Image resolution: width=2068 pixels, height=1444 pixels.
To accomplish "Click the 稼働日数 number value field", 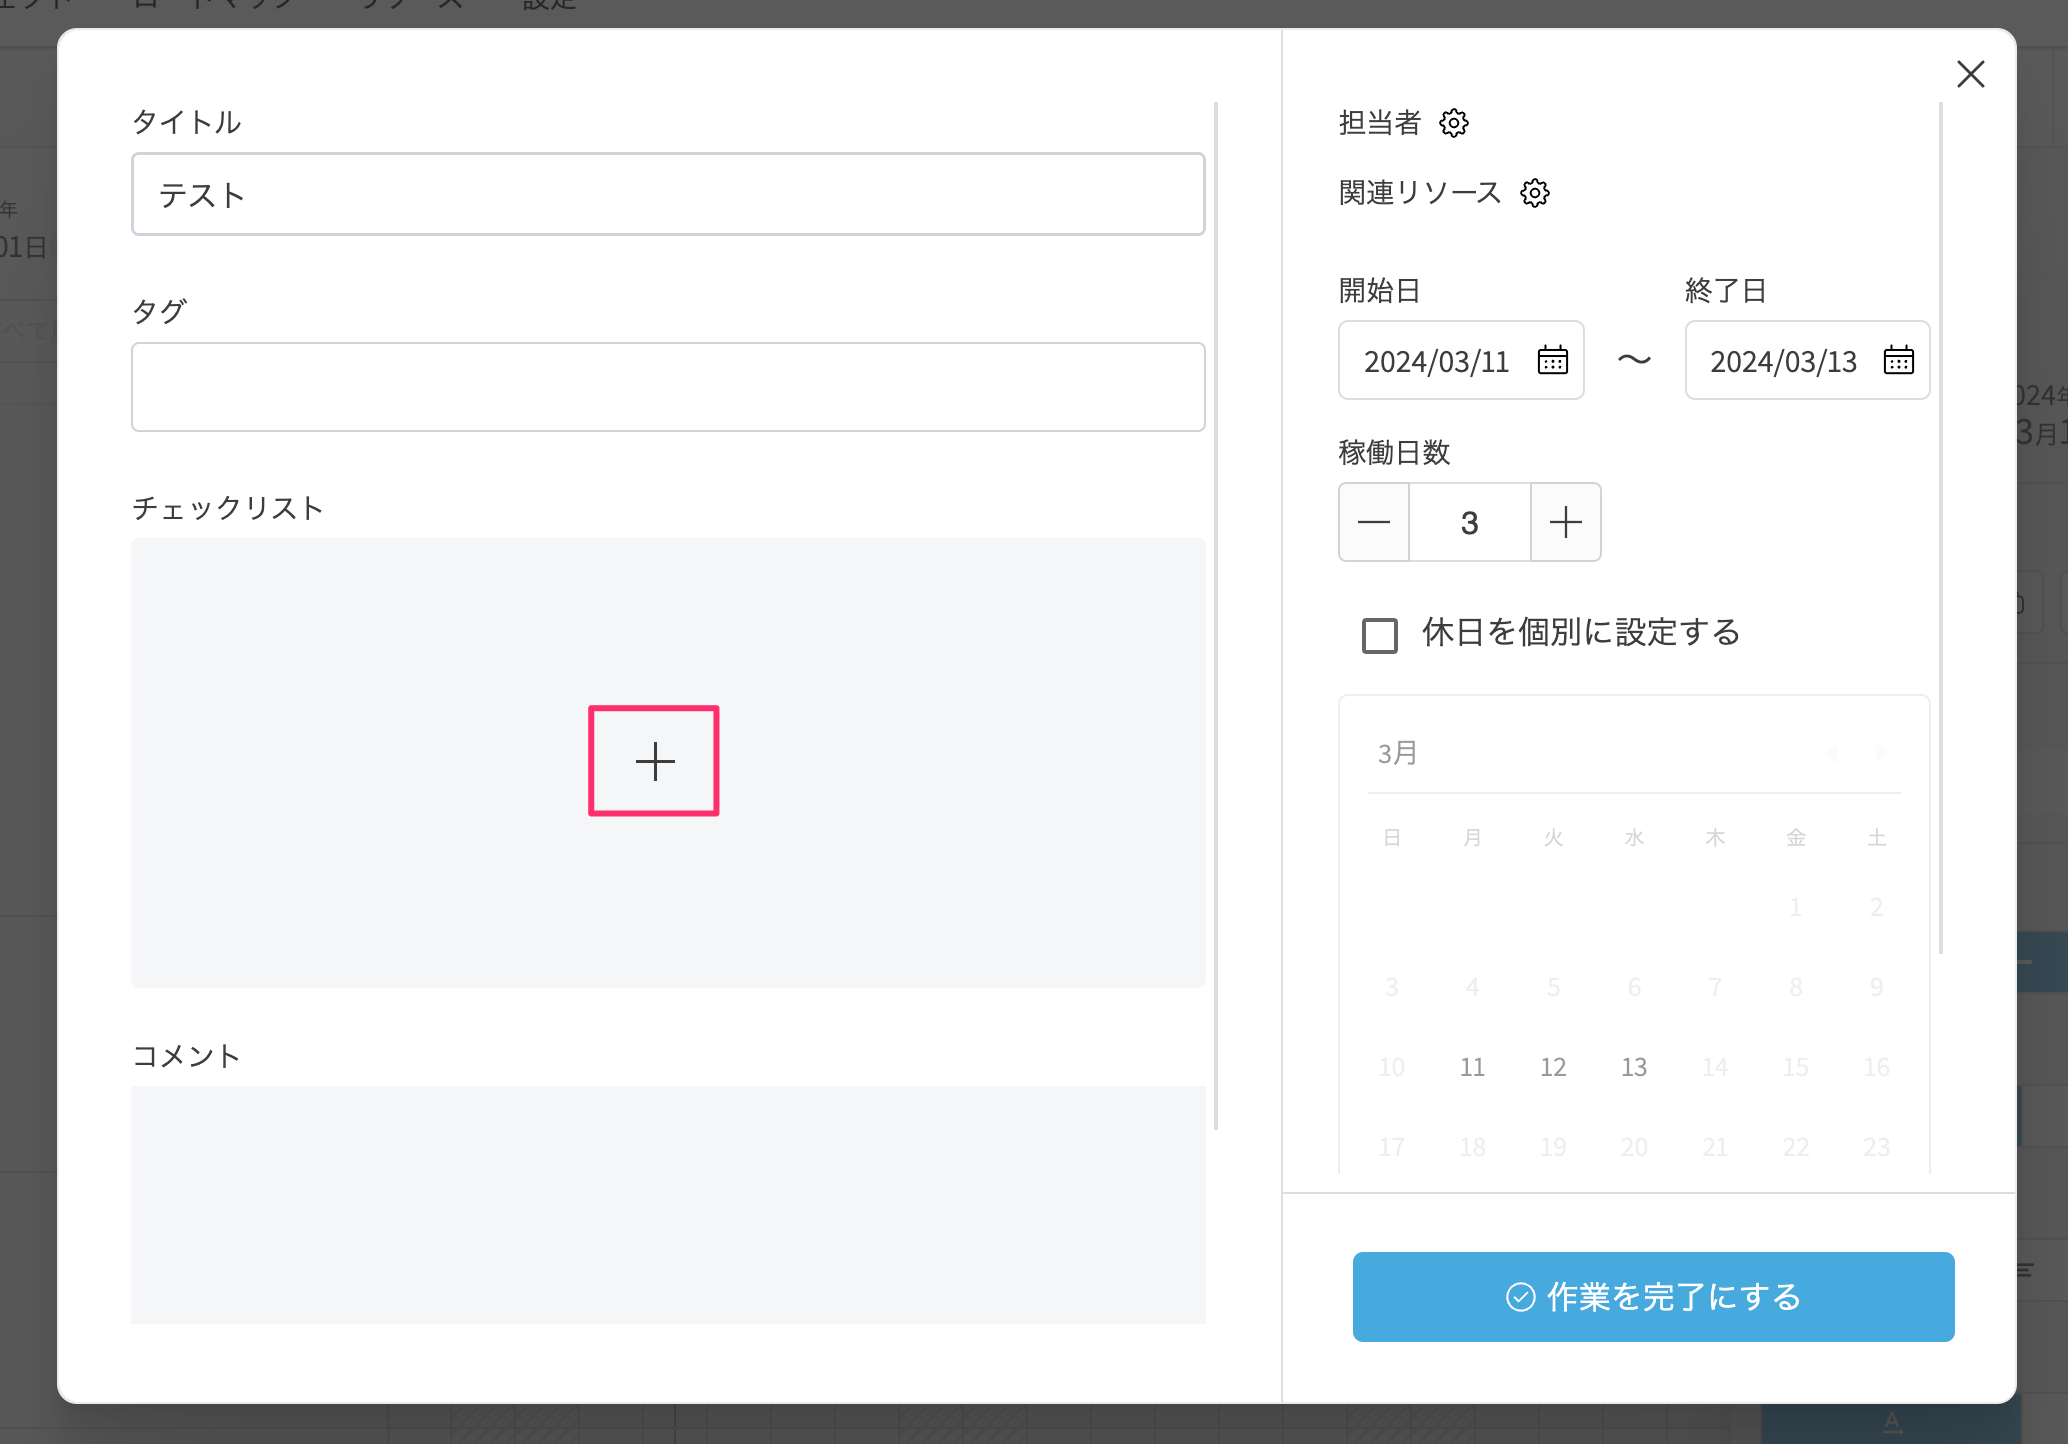I will tap(1469, 522).
